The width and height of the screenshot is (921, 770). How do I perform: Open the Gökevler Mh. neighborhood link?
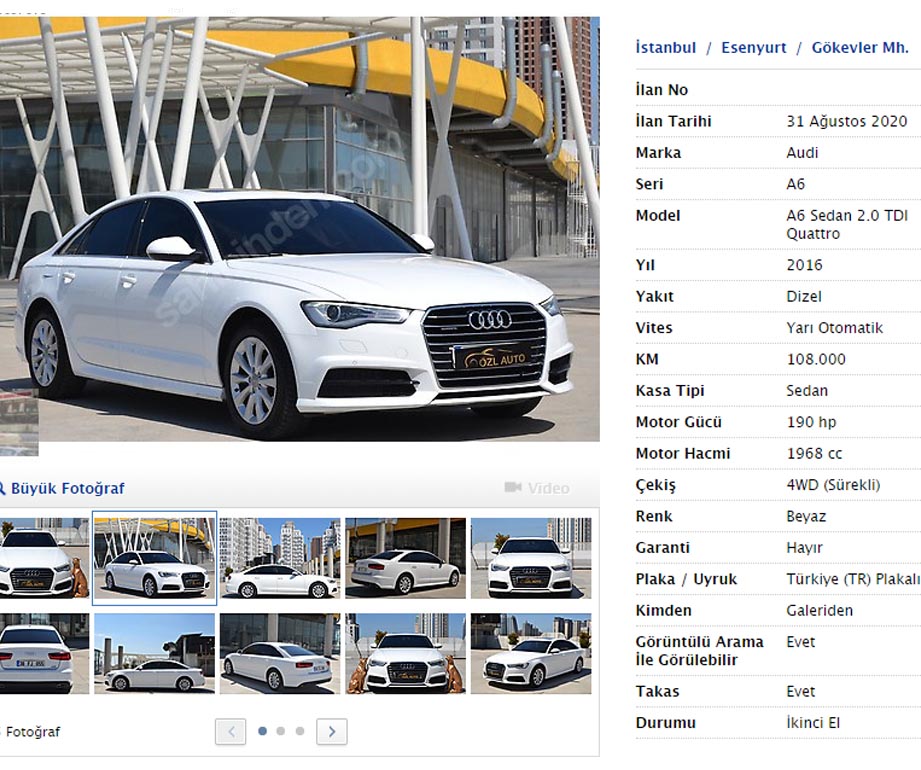click(x=859, y=47)
